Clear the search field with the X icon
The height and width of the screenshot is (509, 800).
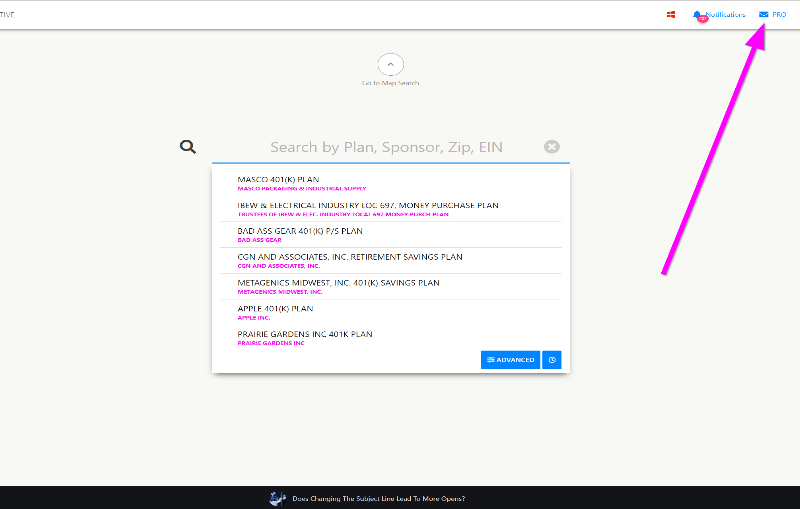pyautogui.click(x=552, y=147)
